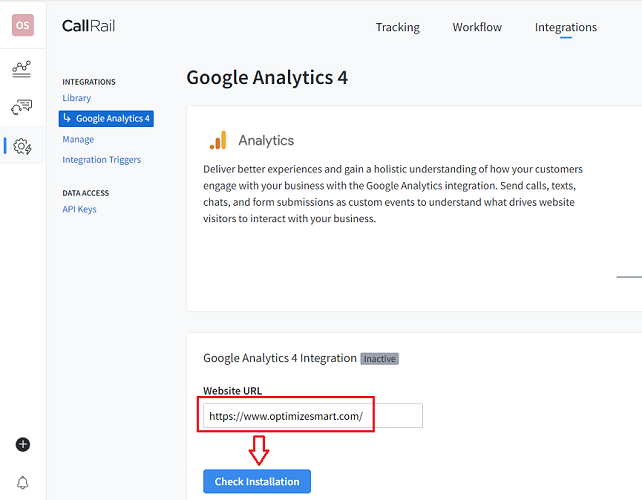Click the black plus create icon
Viewport: 642px width, 500px height.
[x=23, y=444]
